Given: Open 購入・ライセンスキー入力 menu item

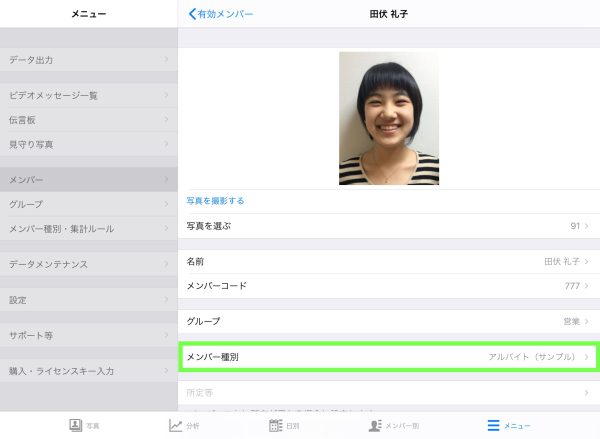Looking at the screenshot, I should tap(88, 371).
